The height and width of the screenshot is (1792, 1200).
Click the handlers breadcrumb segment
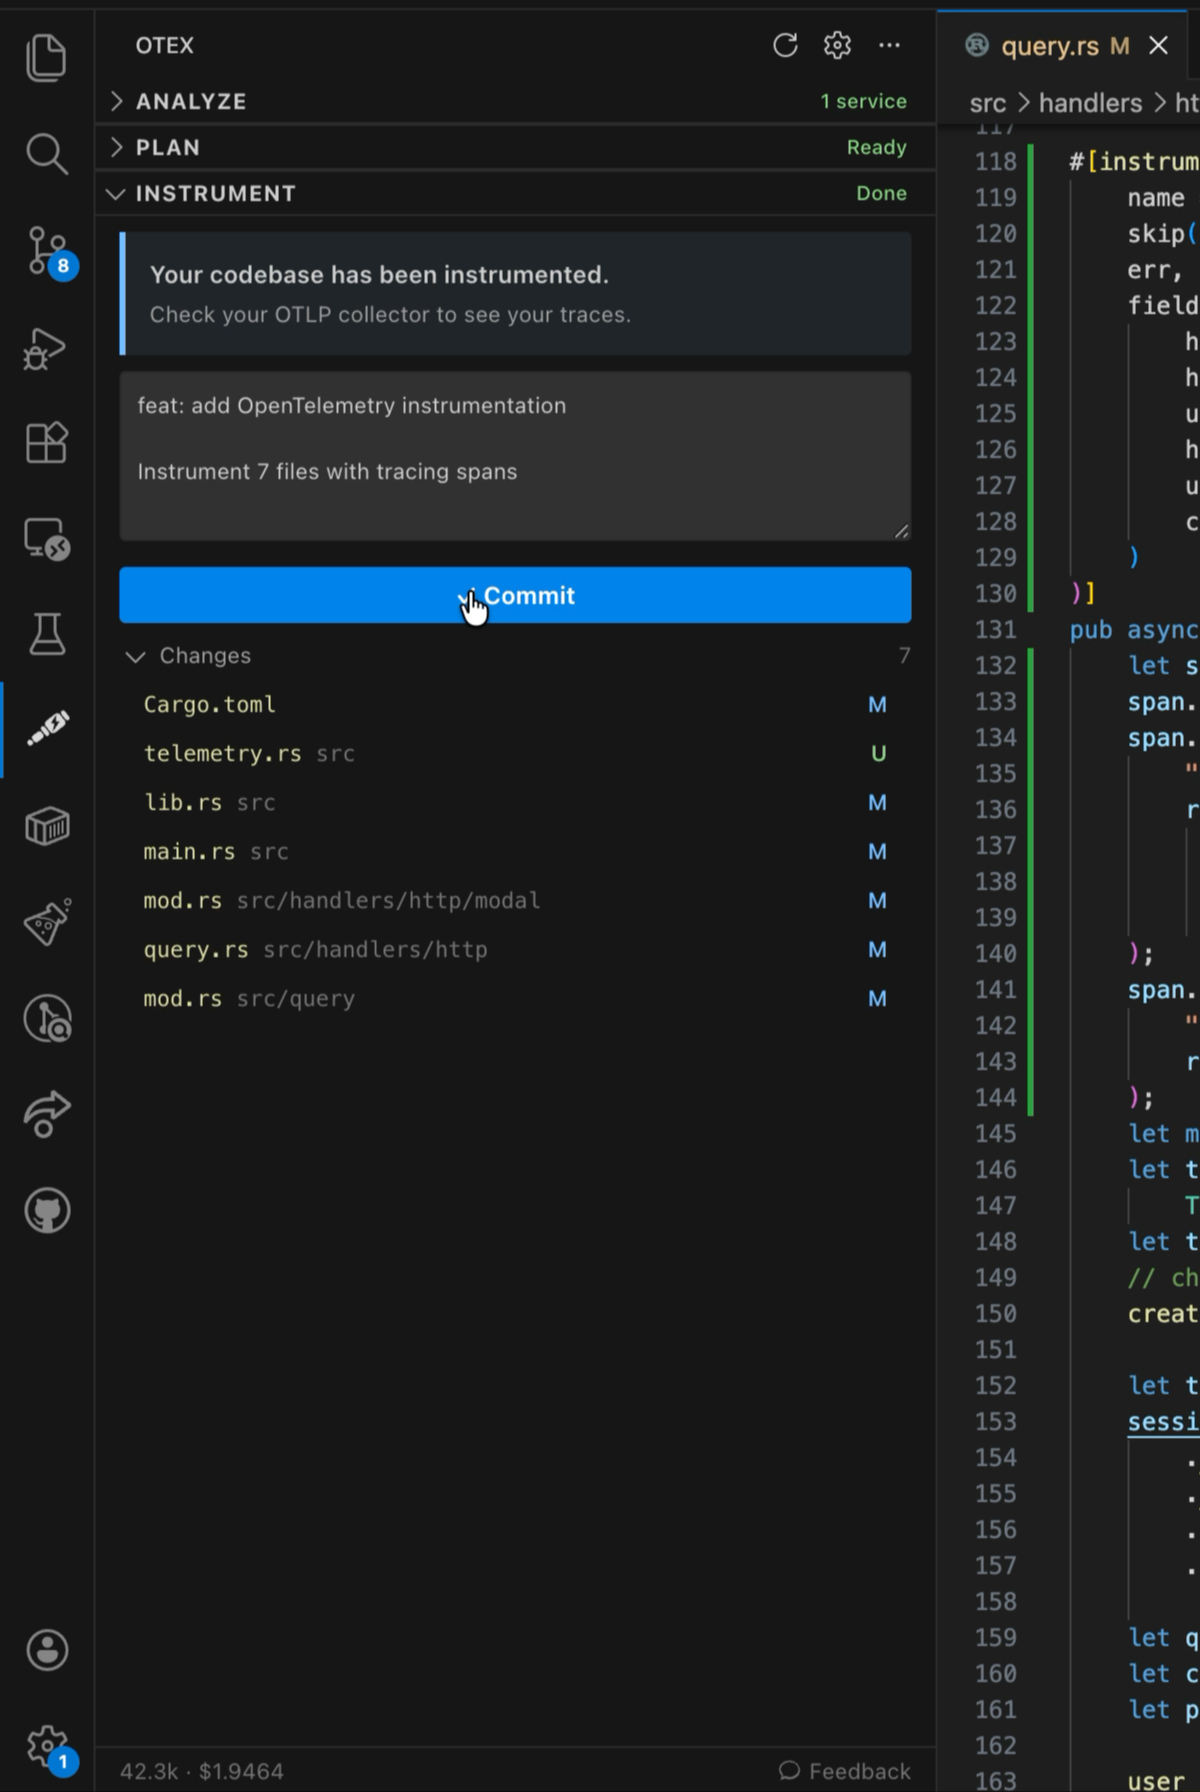tap(1090, 103)
